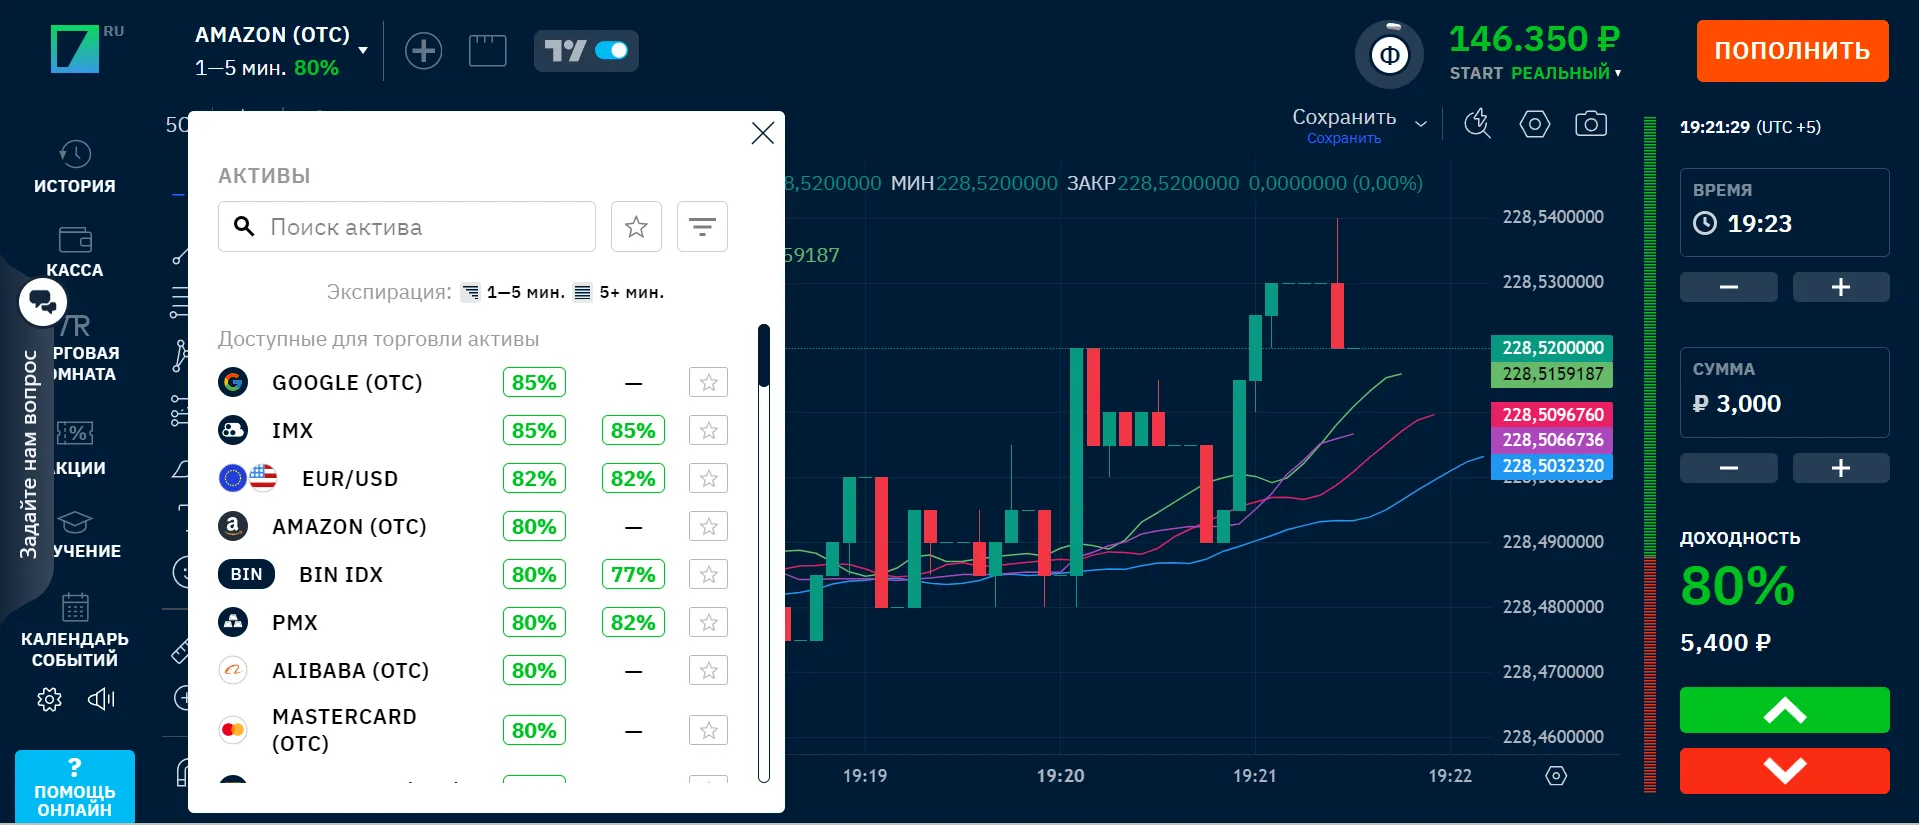
Task: Click the orange Пополнить deposit button
Action: [1791, 51]
